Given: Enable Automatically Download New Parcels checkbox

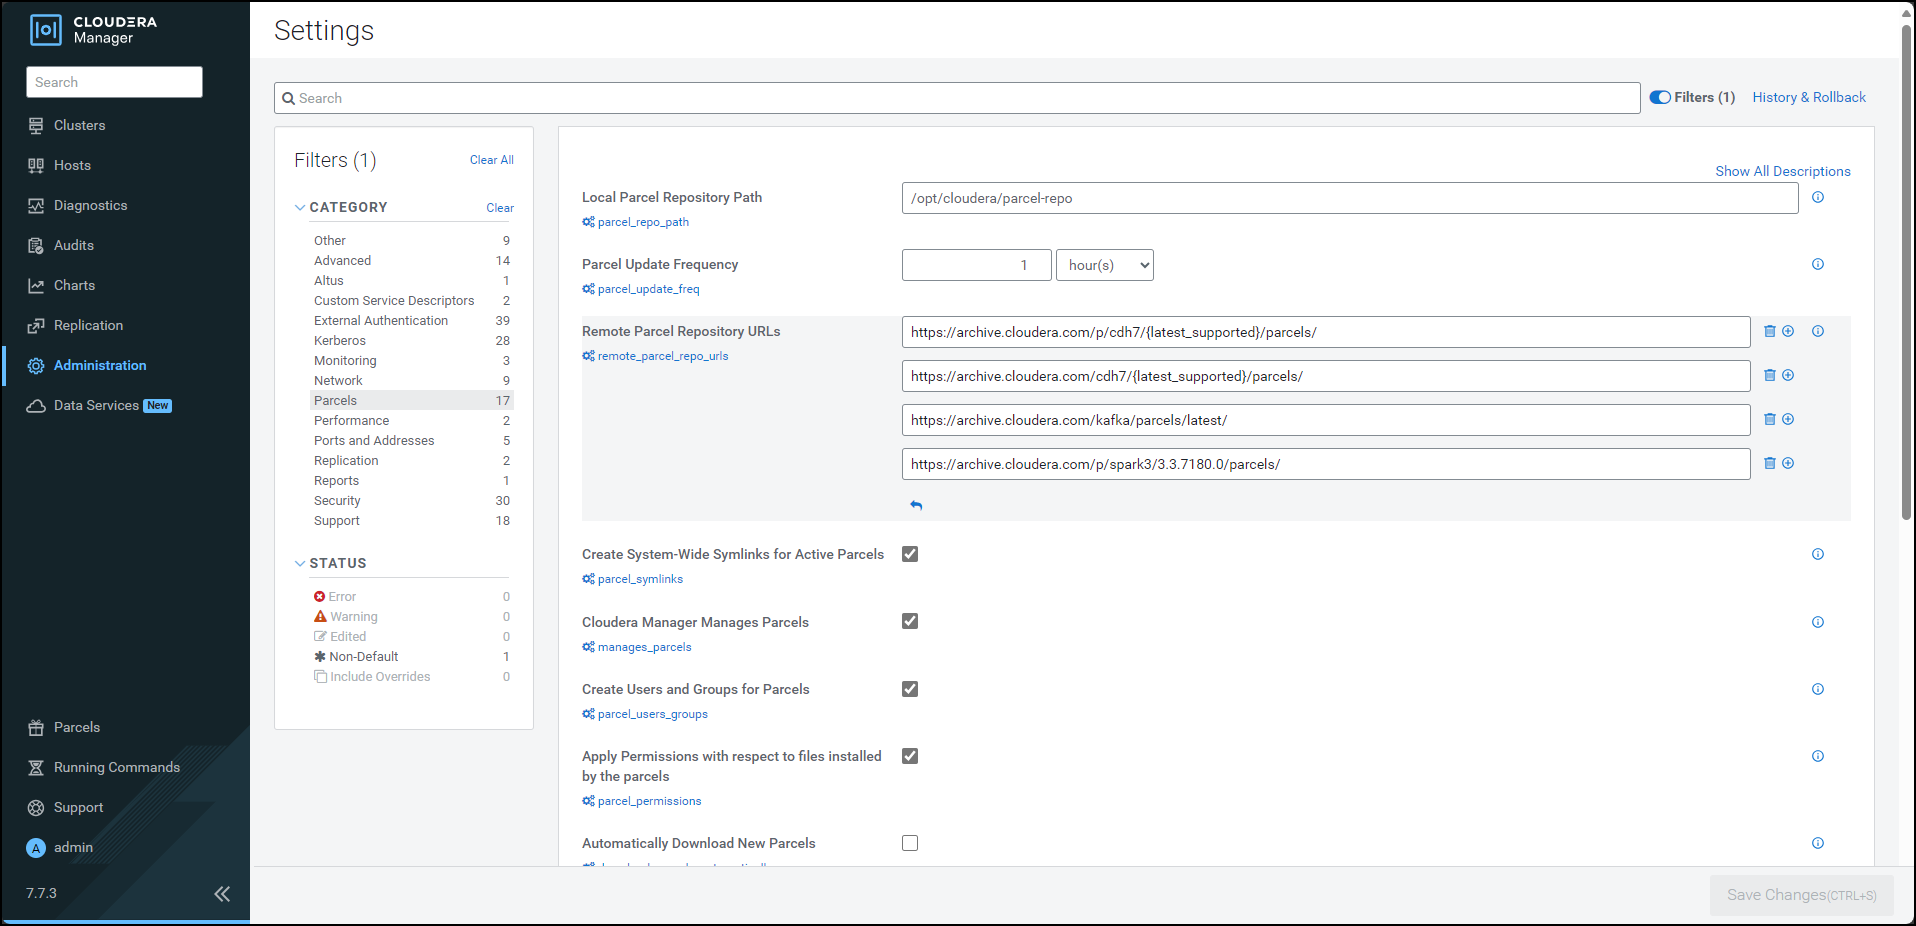Looking at the screenshot, I should point(910,843).
